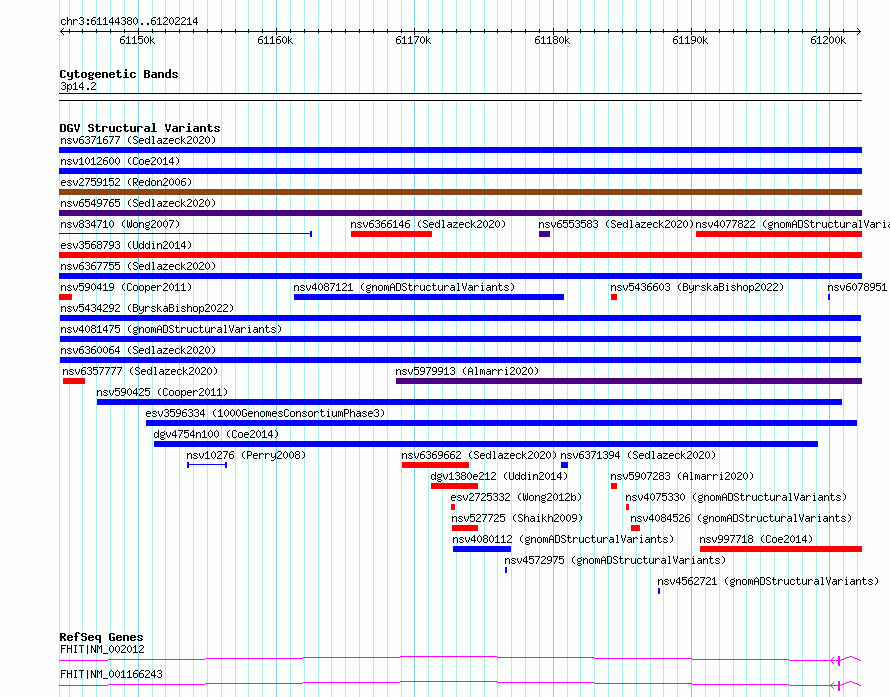The image size is (890, 697).
Task: Click the nsv4084526 gnomAD red block
Action: [635, 528]
